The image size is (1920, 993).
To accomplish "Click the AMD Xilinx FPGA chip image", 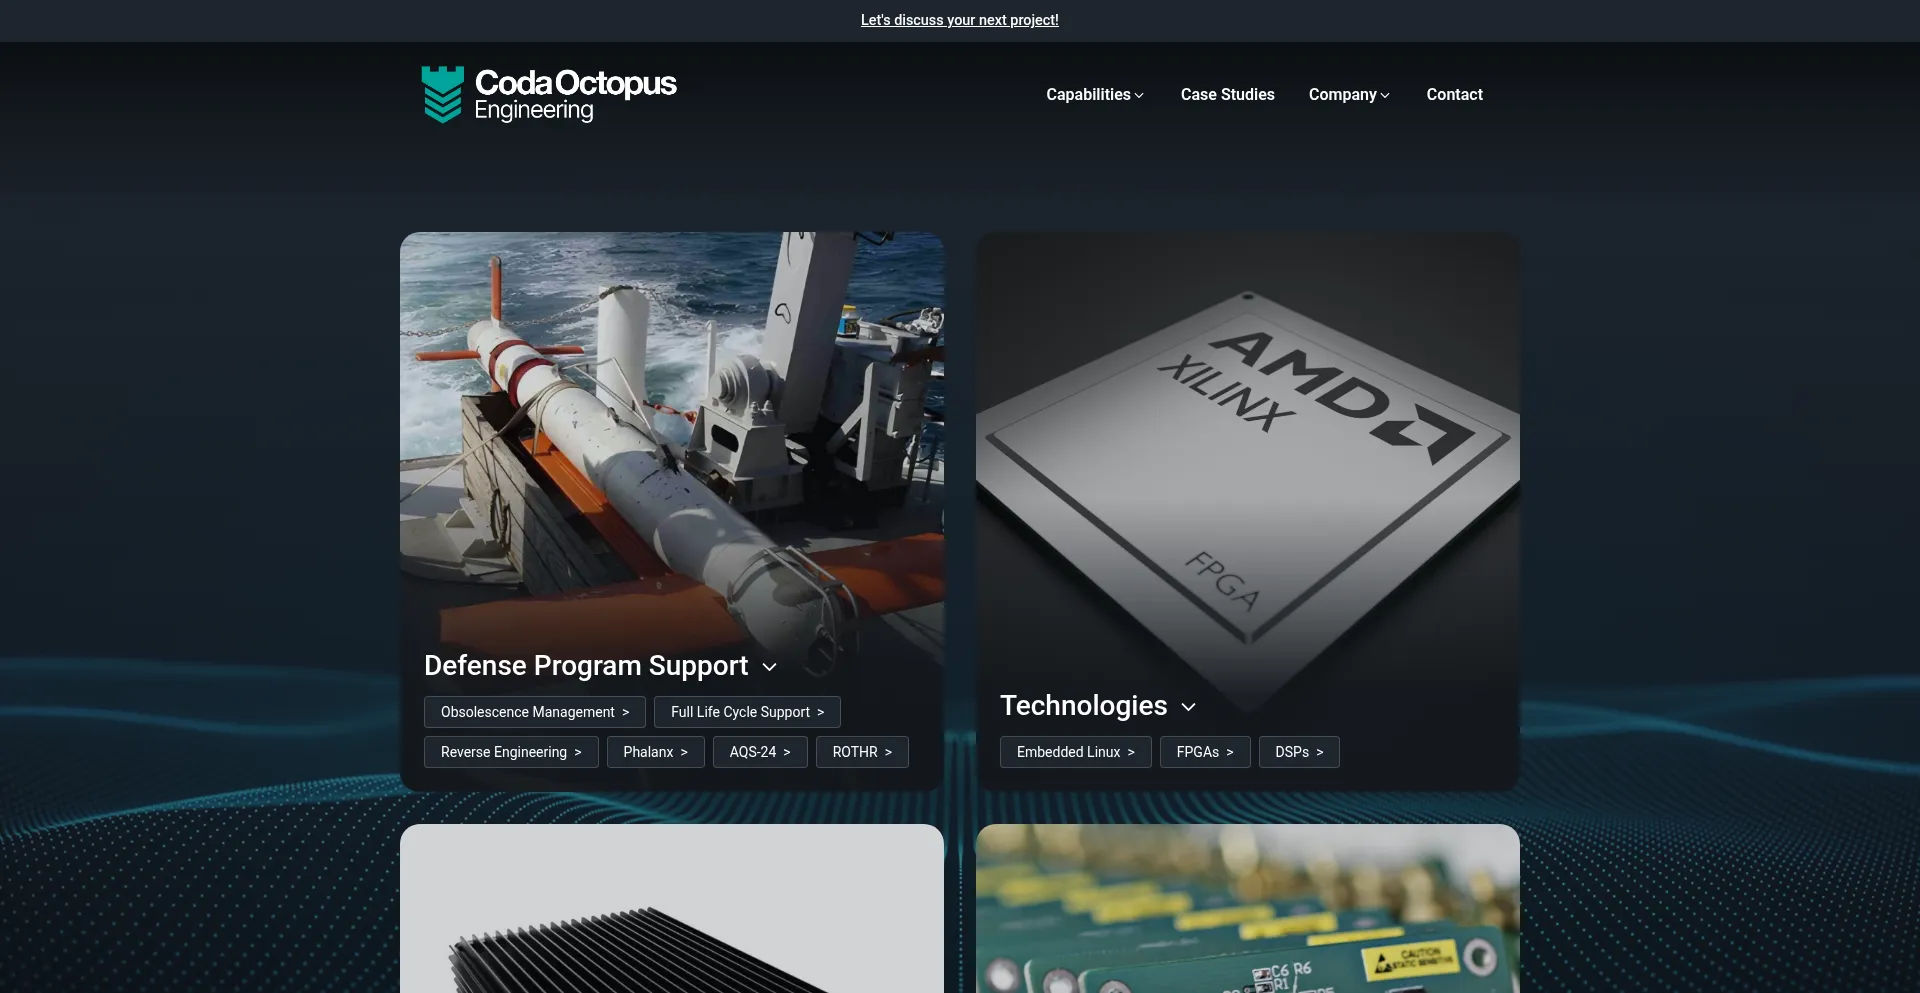I will click(x=1247, y=460).
